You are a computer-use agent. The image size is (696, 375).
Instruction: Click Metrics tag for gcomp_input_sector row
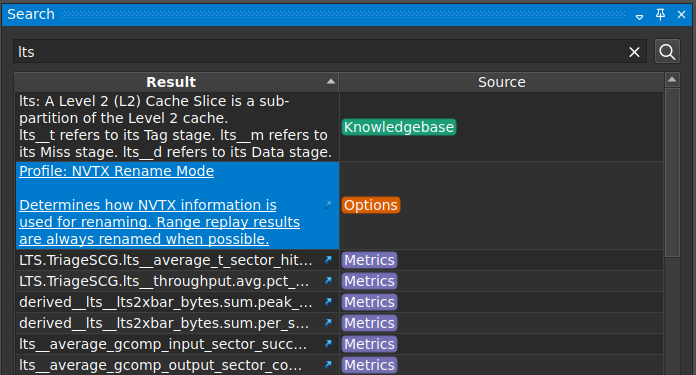coord(369,344)
